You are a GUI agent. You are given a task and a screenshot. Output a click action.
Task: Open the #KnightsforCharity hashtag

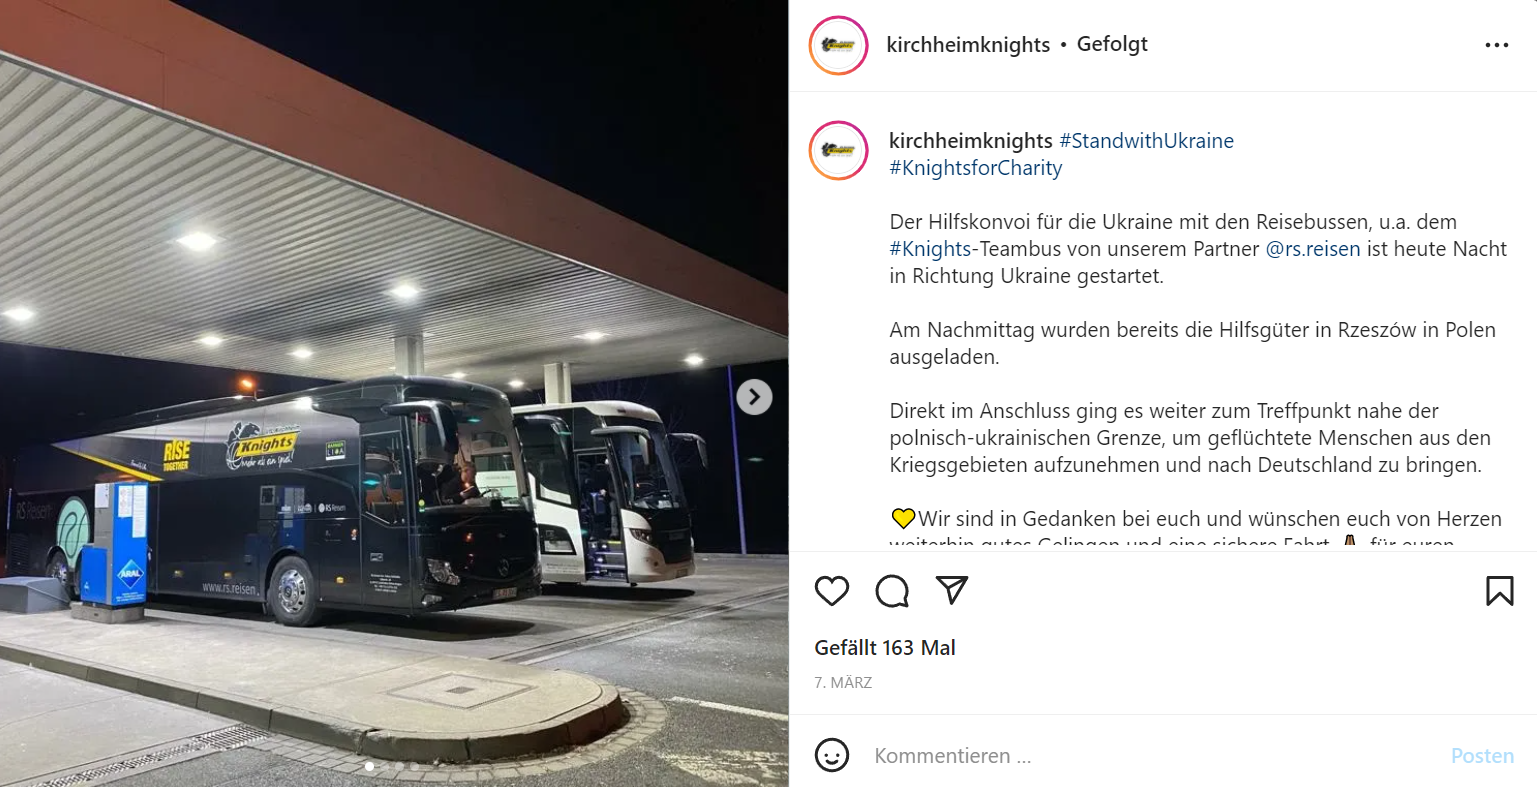coord(975,168)
